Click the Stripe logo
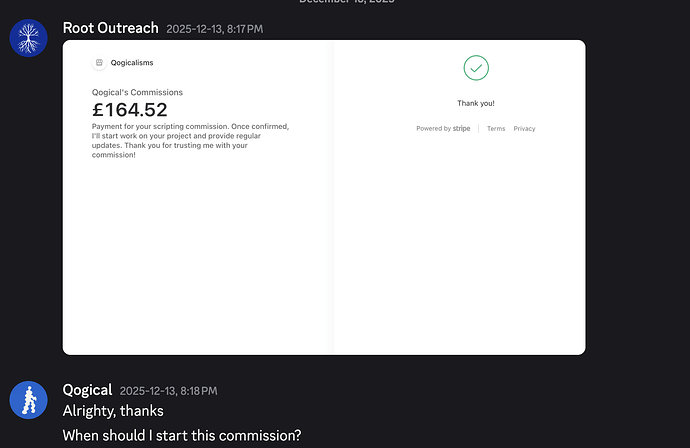Image resolution: width=690 pixels, height=448 pixels. (461, 128)
